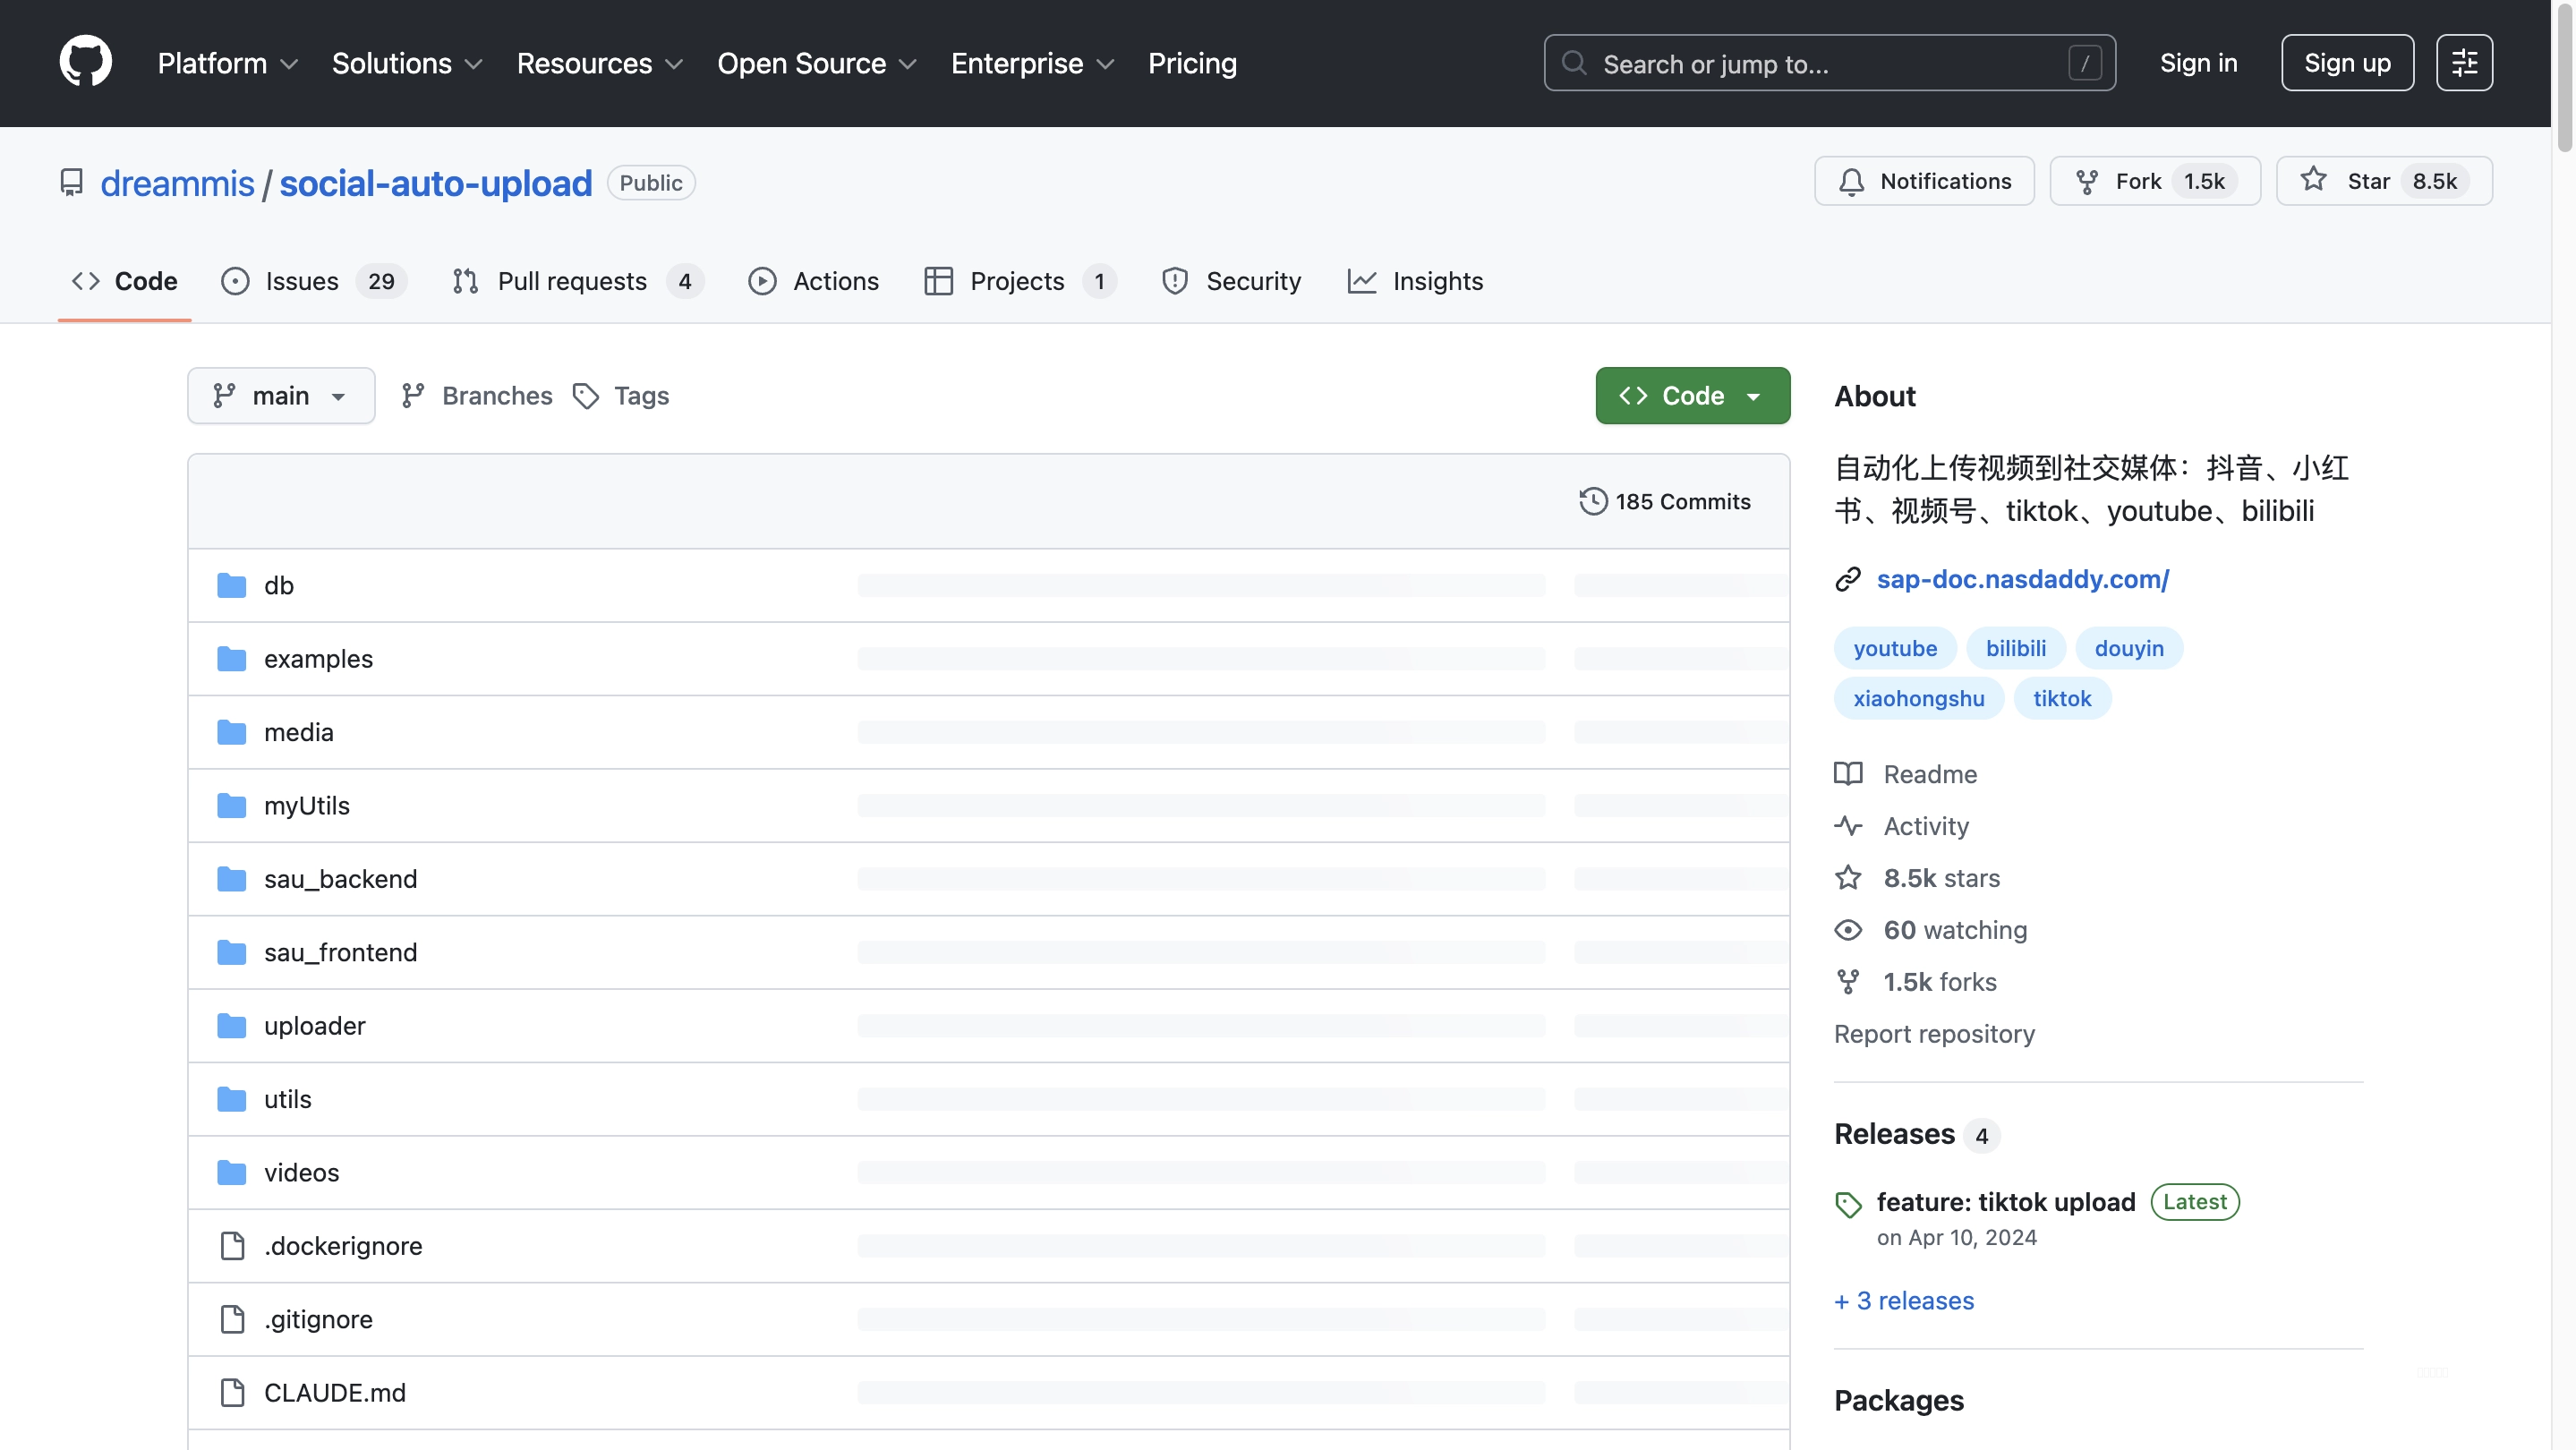This screenshot has width=2576, height=1450.
Task: Open the Open Source dropdown menu
Action: 816,63
